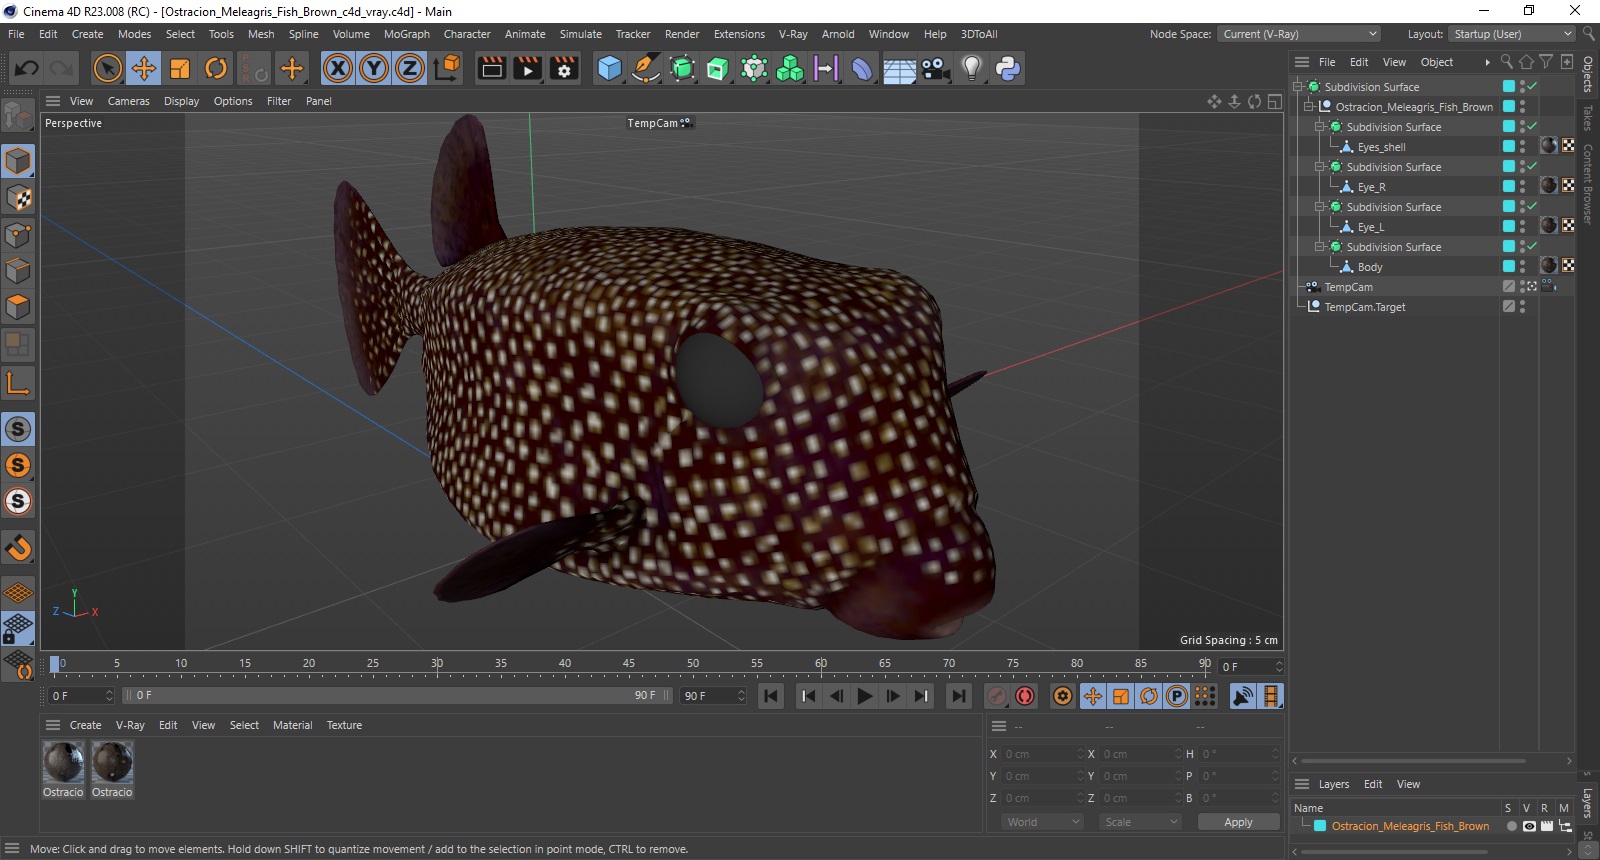Select Body object in tree
This screenshot has width=1600, height=860.
(1369, 267)
